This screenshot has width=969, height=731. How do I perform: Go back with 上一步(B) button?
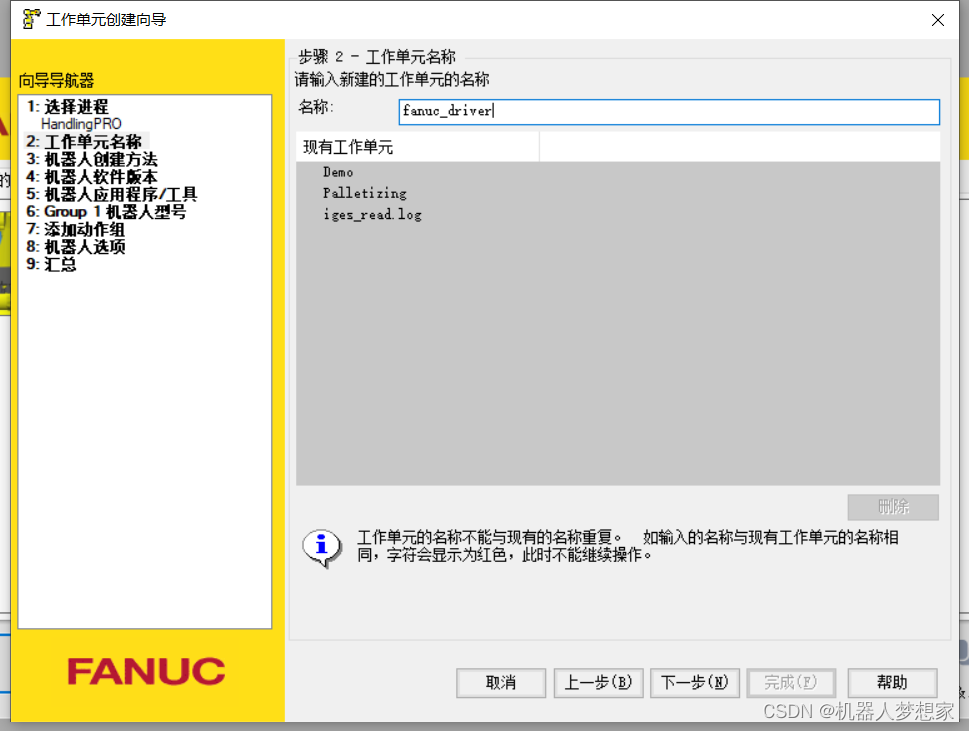click(x=598, y=683)
